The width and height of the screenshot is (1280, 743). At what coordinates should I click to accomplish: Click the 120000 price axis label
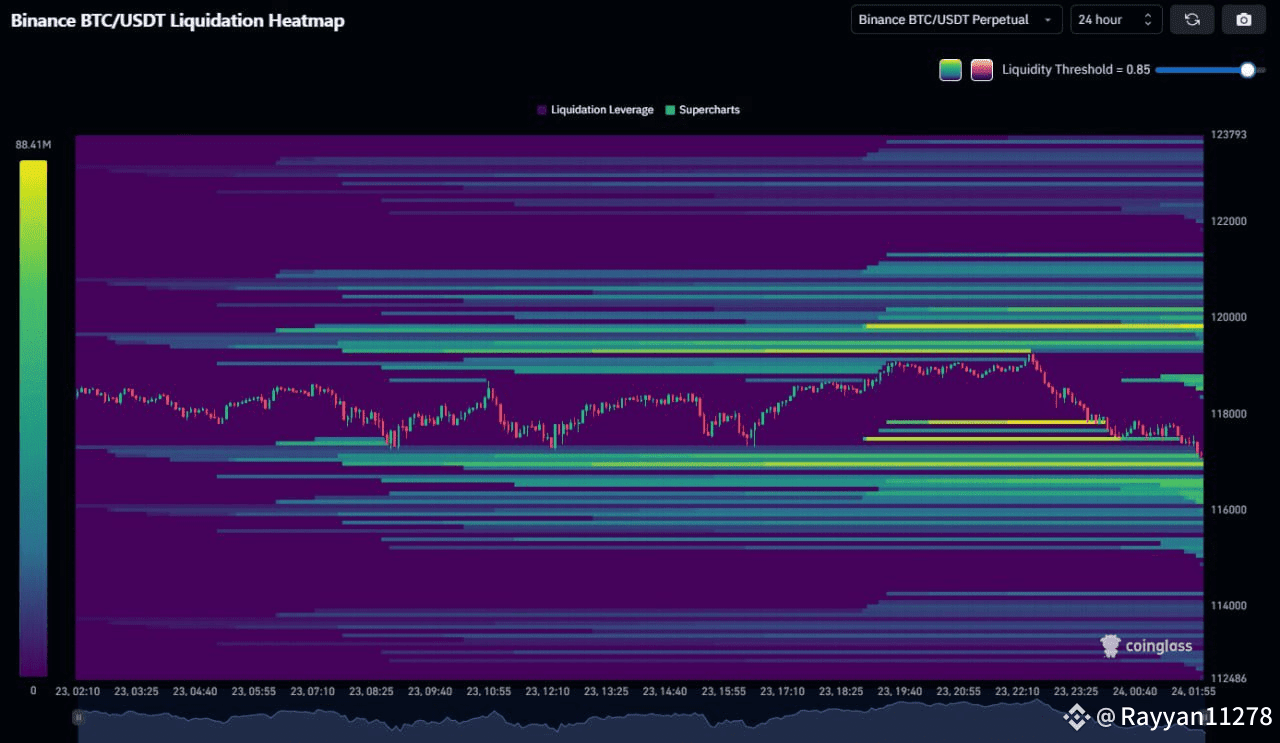pyautogui.click(x=1228, y=317)
